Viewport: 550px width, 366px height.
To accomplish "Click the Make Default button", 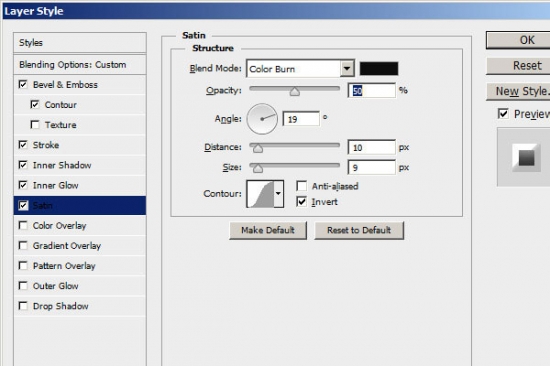I will click(x=268, y=230).
